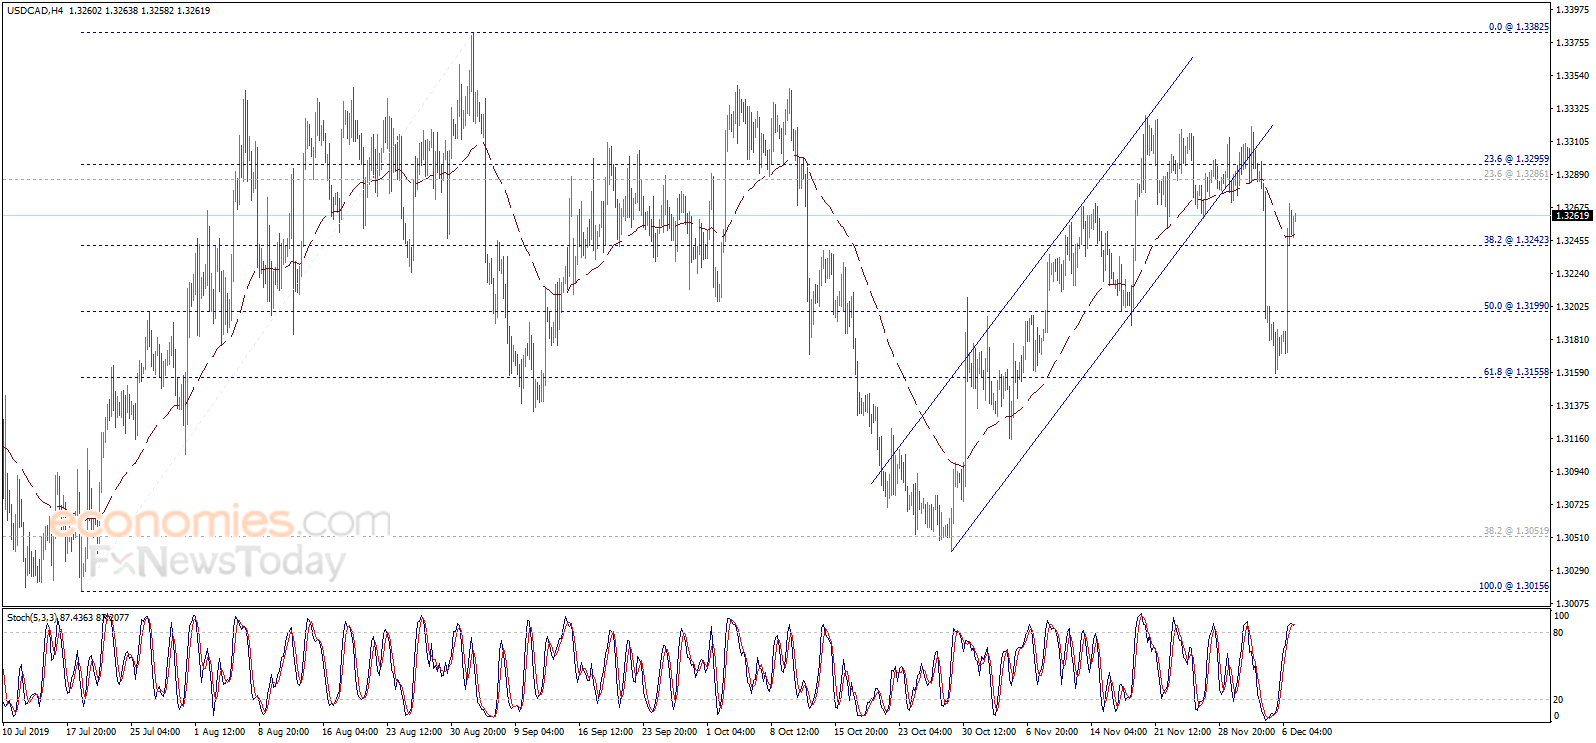The image size is (1596, 743).
Task: Click the FxNewsToday watermark logo
Action: [x=217, y=561]
